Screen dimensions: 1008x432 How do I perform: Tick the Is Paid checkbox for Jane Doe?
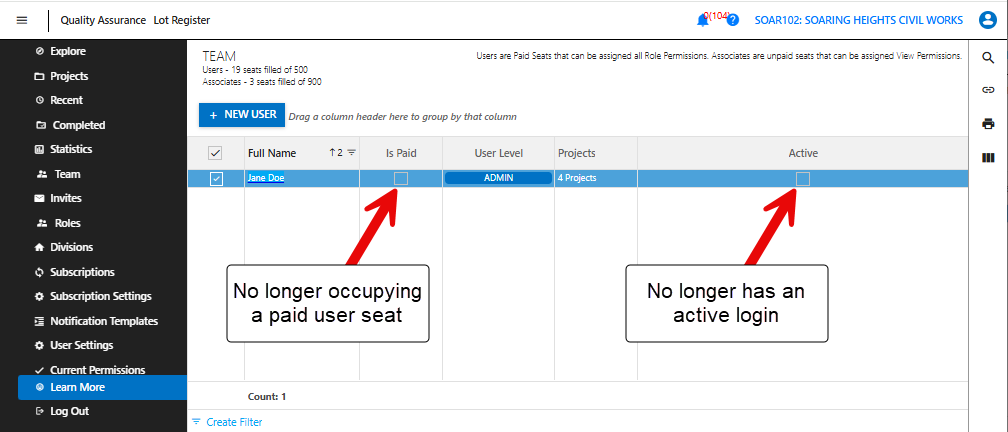400,179
